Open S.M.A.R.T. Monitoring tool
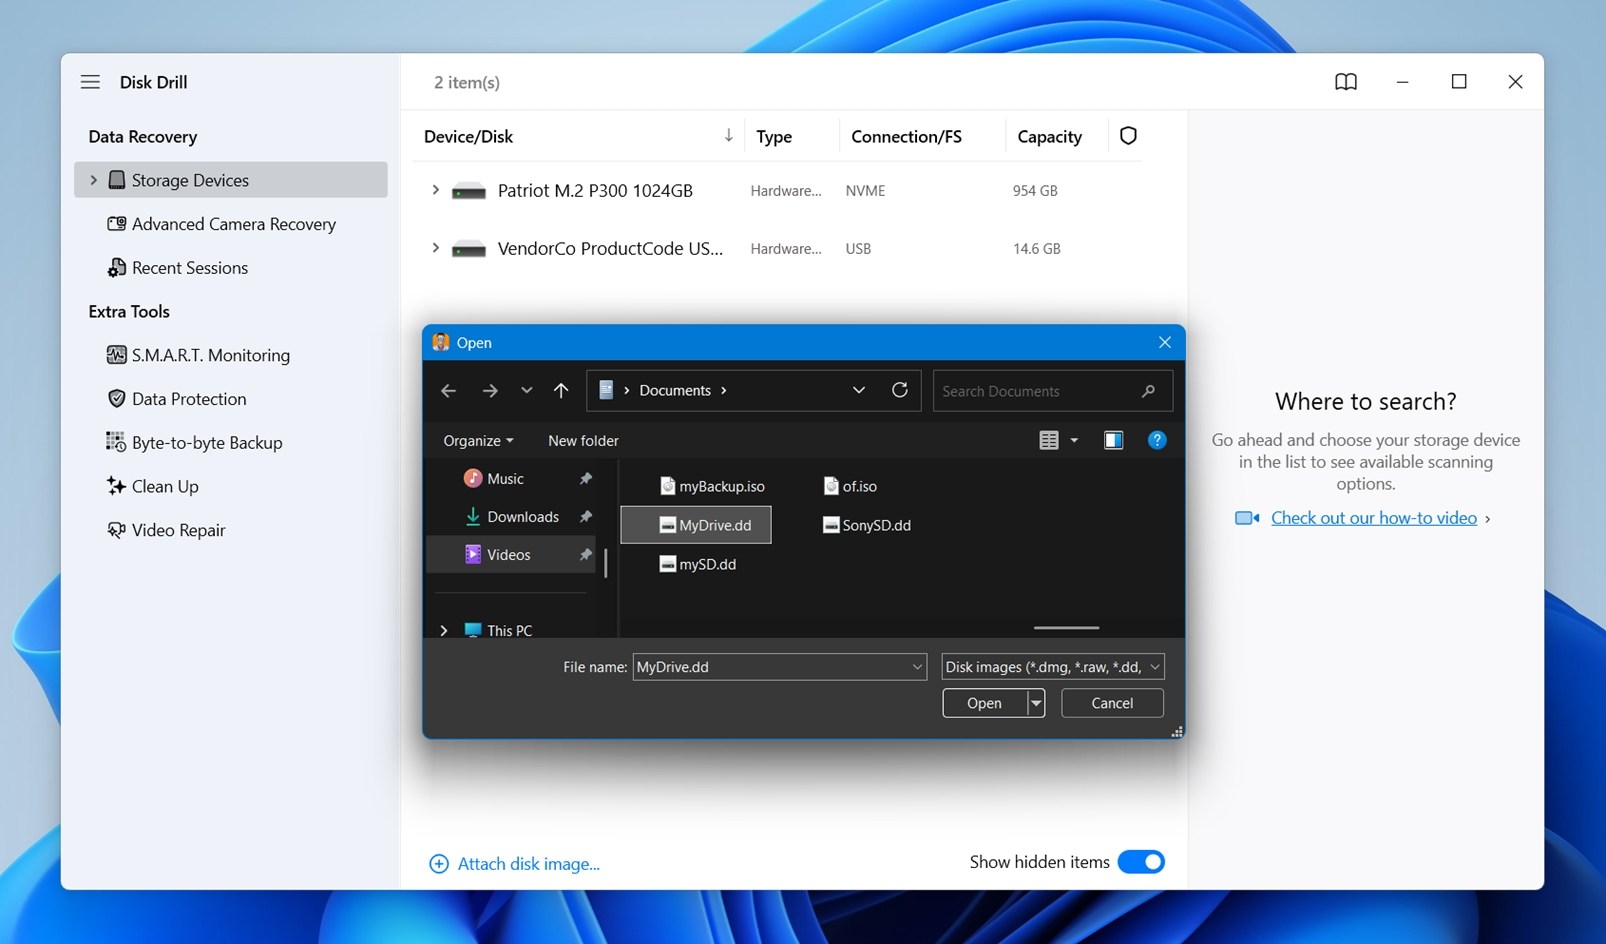The width and height of the screenshot is (1606, 944). (x=198, y=355)
